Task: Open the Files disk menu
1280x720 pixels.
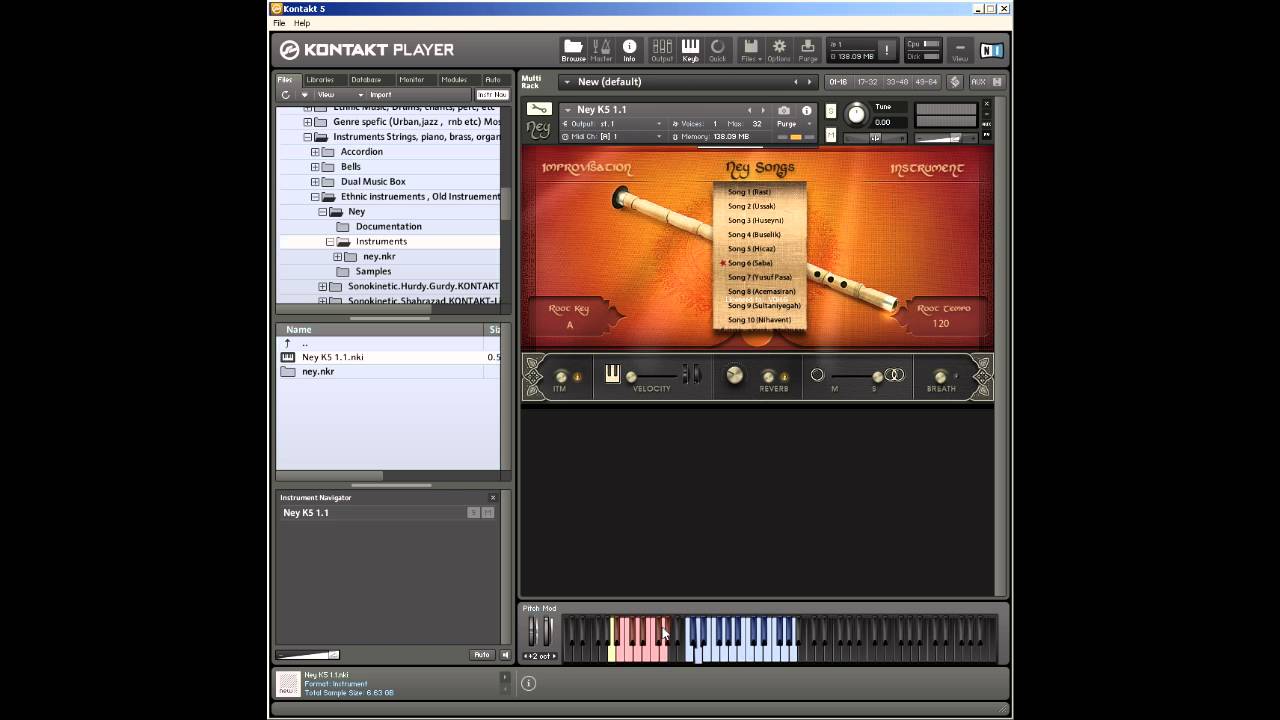Action: point(751,50)
